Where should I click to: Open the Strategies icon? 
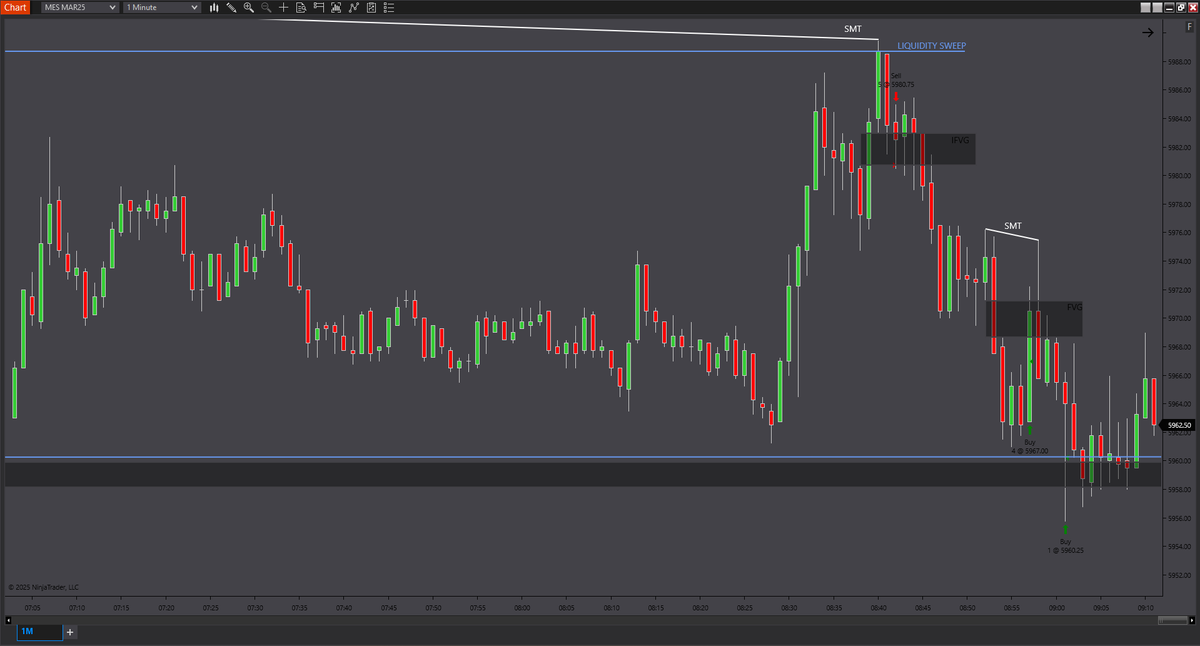pyautogui.click(x=371, y=7)
